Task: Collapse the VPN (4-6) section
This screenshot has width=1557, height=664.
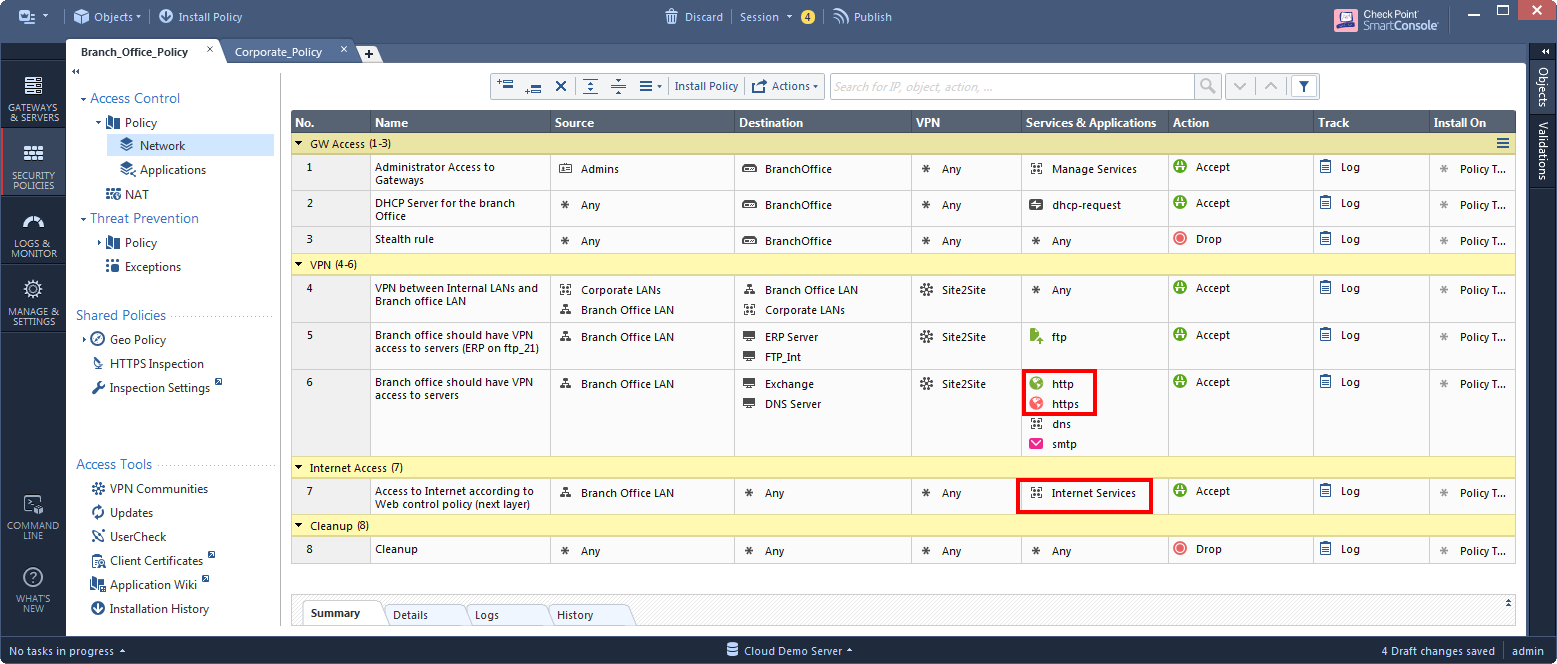Action: click(299, 265)
